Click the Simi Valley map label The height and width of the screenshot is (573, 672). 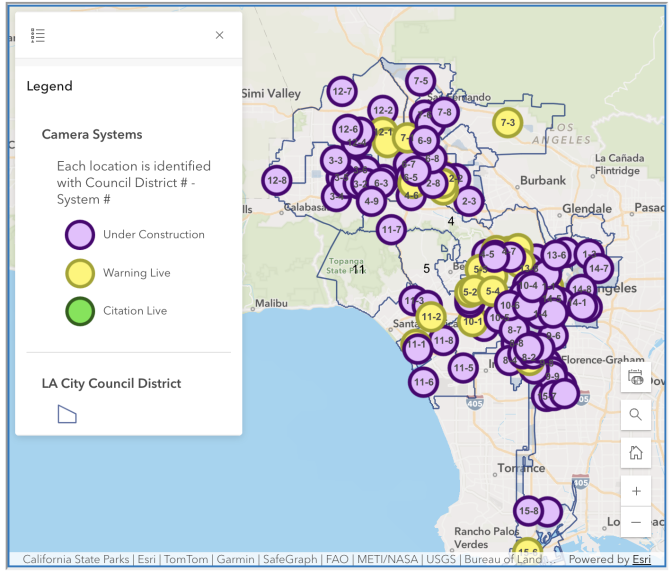pyautogui.click(x=271, y=93)
